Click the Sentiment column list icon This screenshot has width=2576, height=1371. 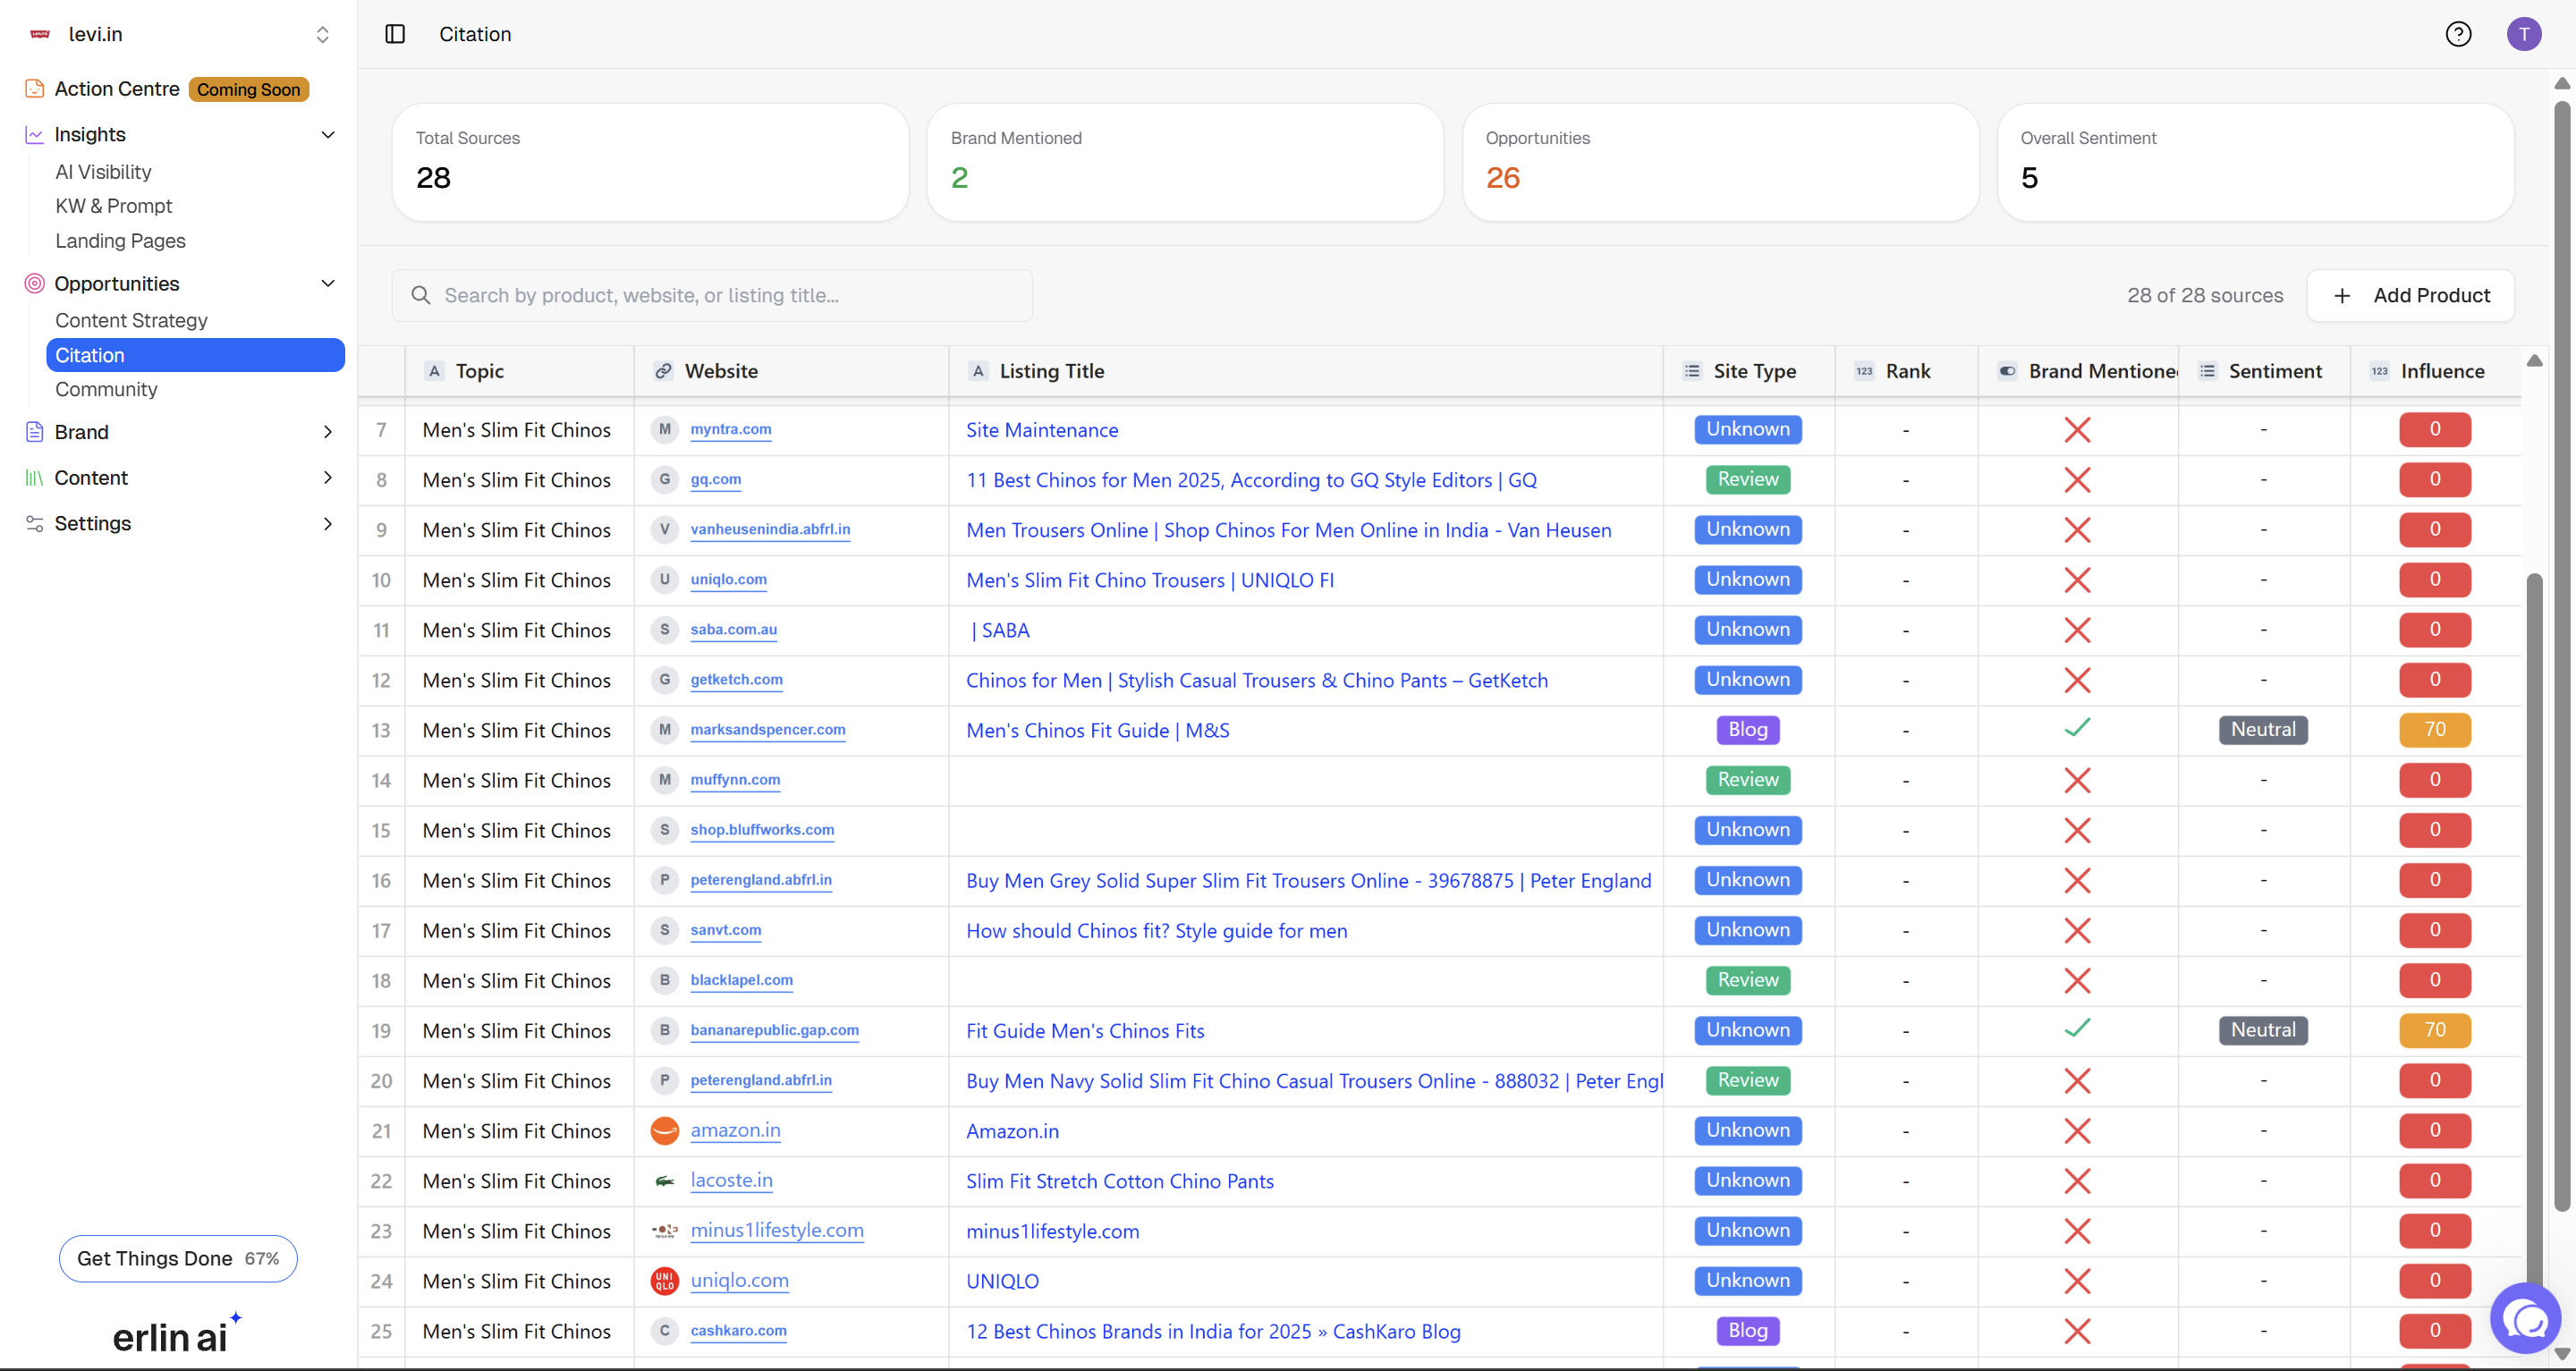coord(2207,371)
